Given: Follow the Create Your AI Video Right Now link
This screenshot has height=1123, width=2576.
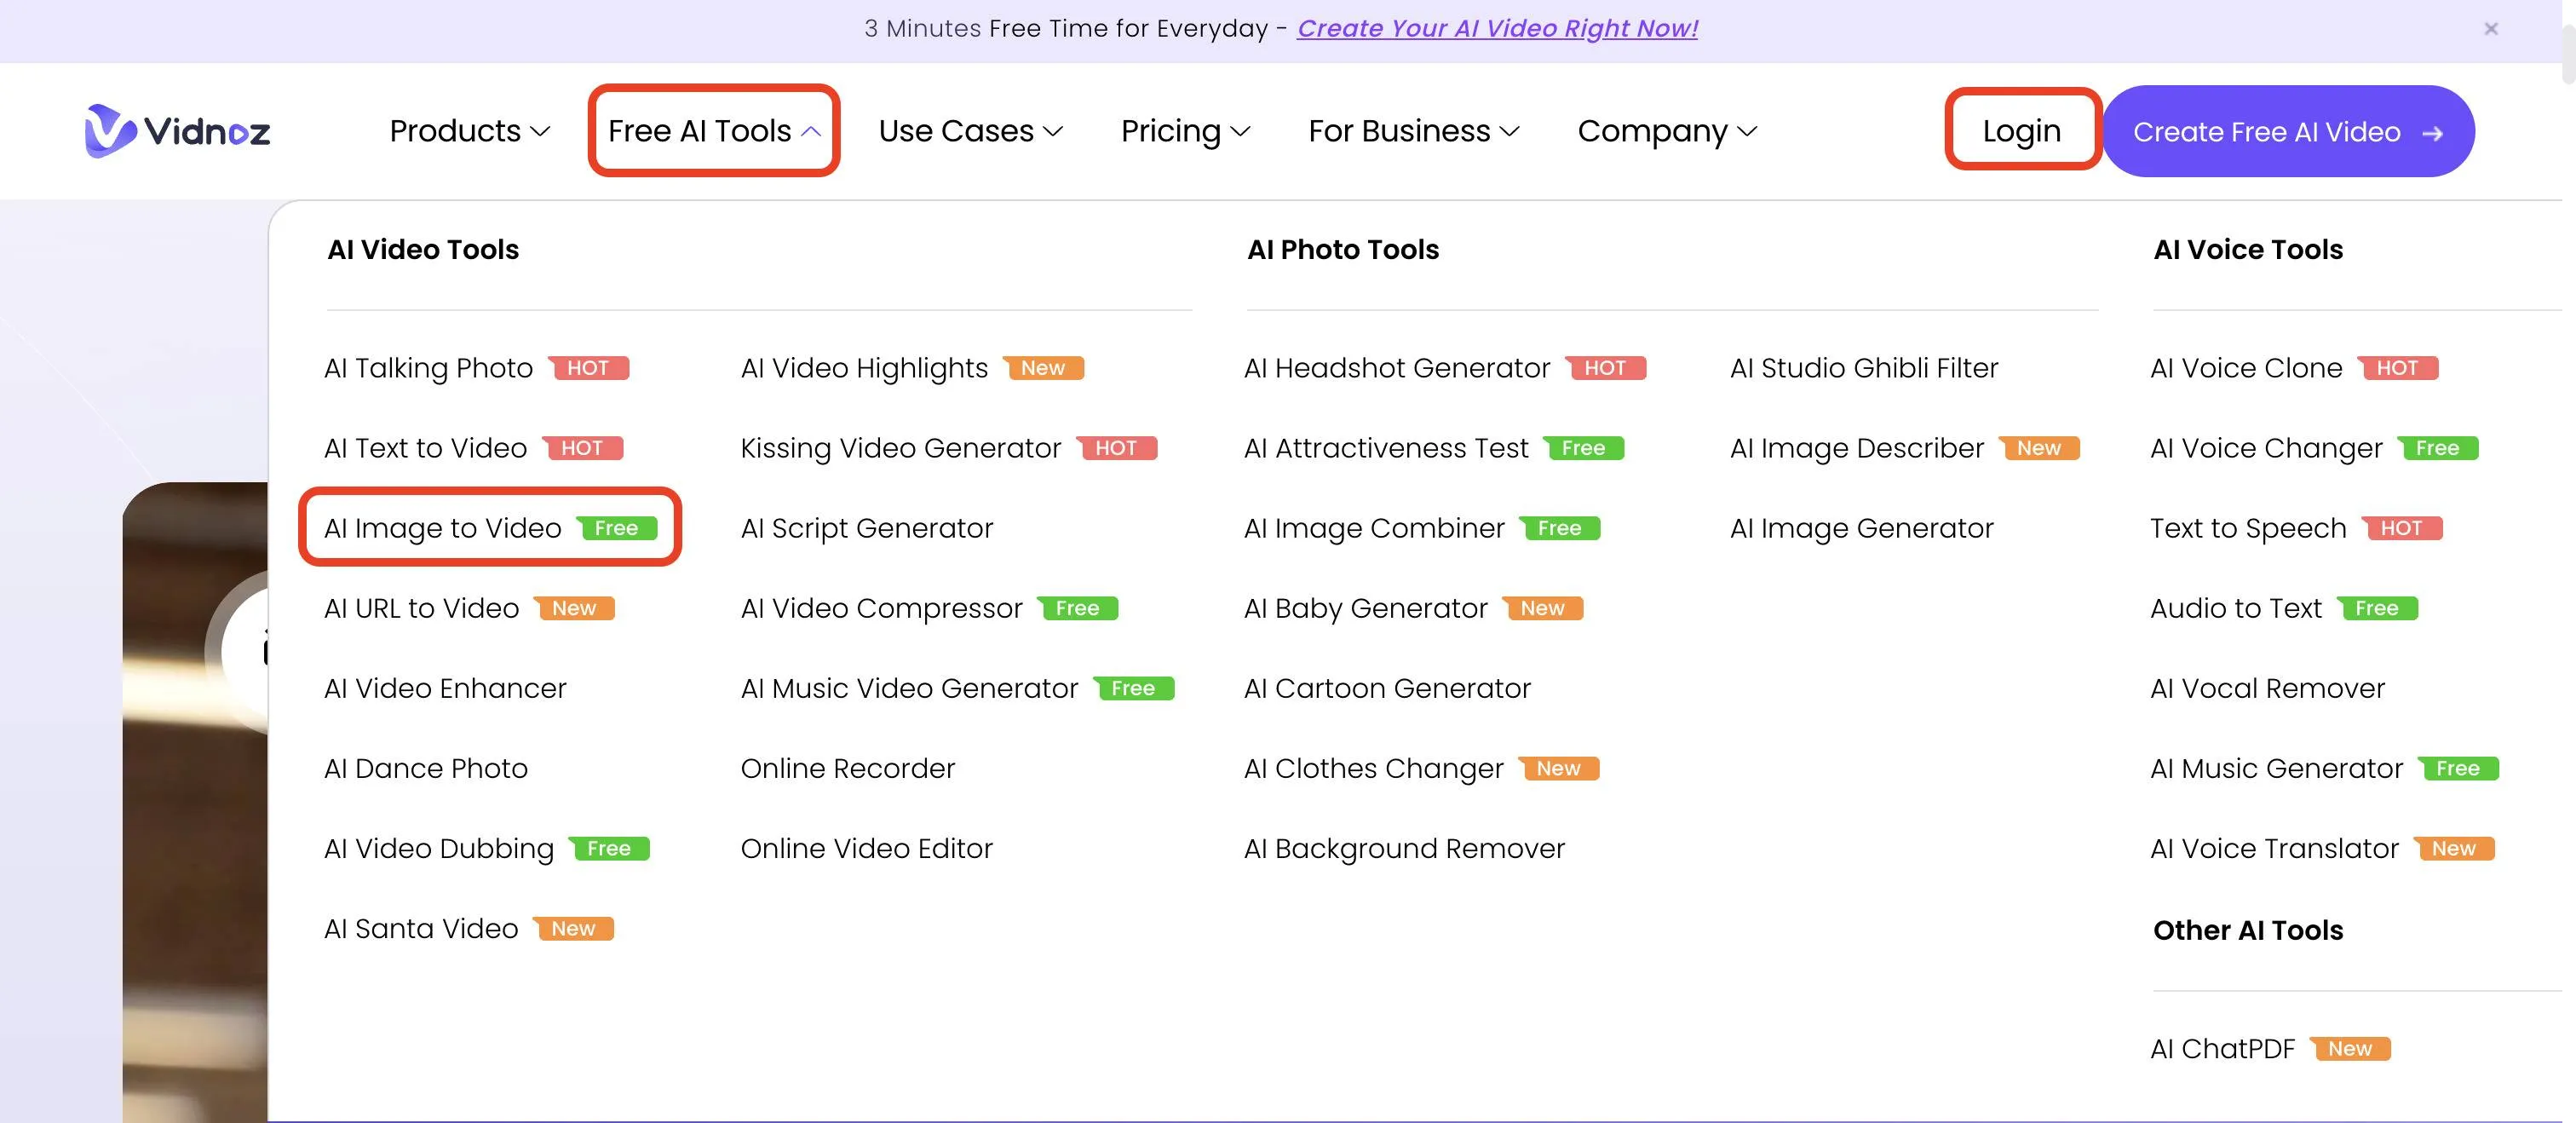Looking at the screenshot, I should click(x=1497, y=28).
